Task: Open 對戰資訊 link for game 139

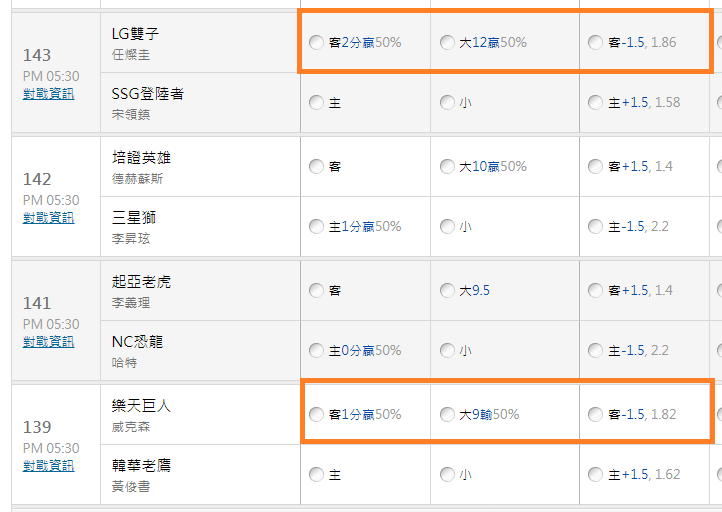Action: click(x=48, y=465)
